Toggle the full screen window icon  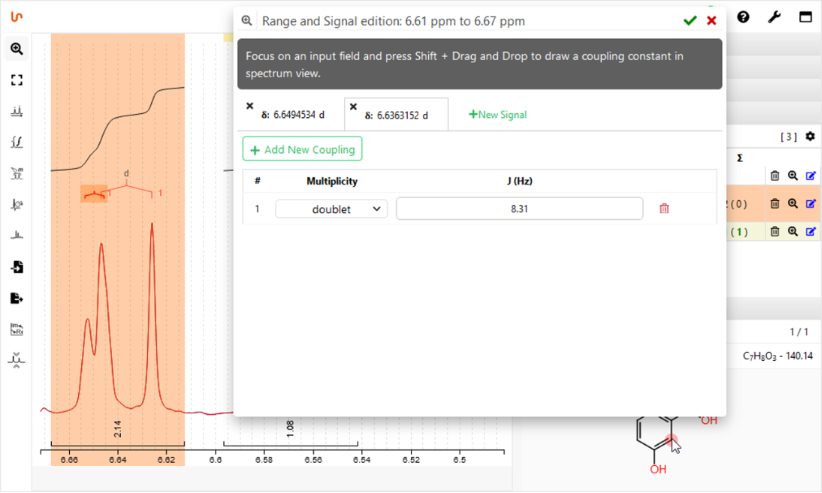click(805, 17)
